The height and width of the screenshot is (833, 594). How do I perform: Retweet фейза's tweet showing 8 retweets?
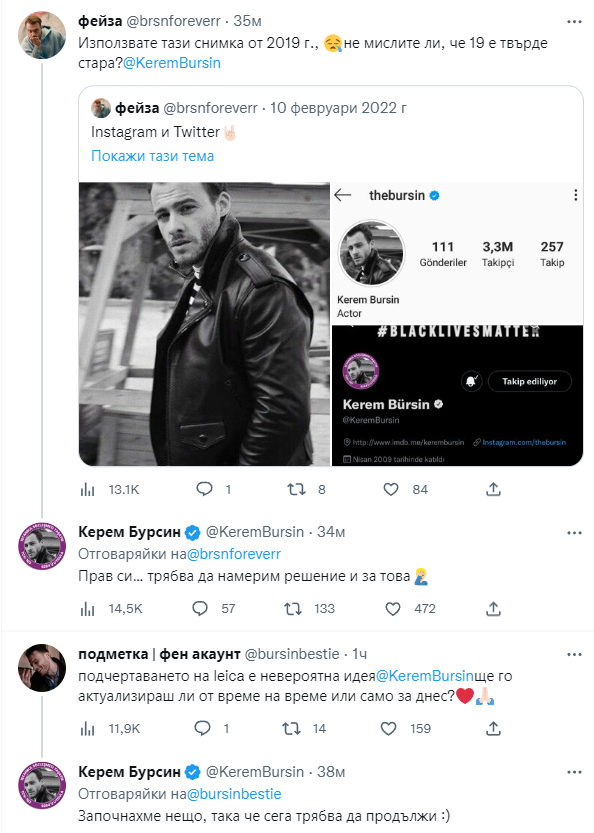(296, 489)
